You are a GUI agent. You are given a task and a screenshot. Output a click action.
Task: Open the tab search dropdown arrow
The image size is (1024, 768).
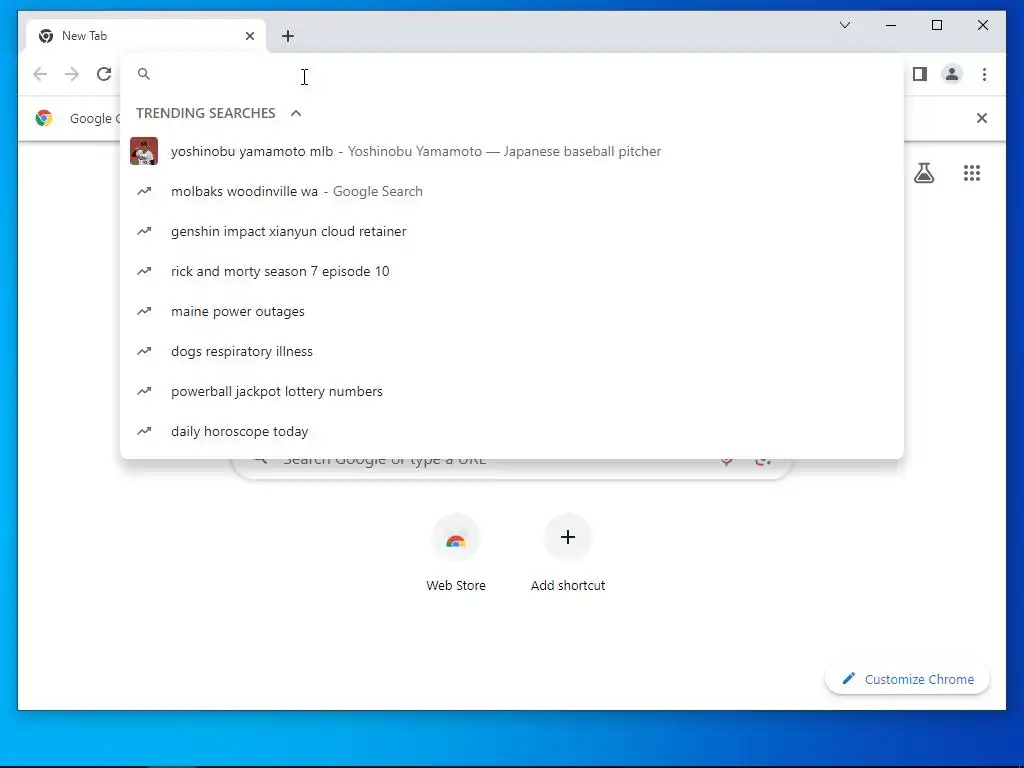coord(844,25)
